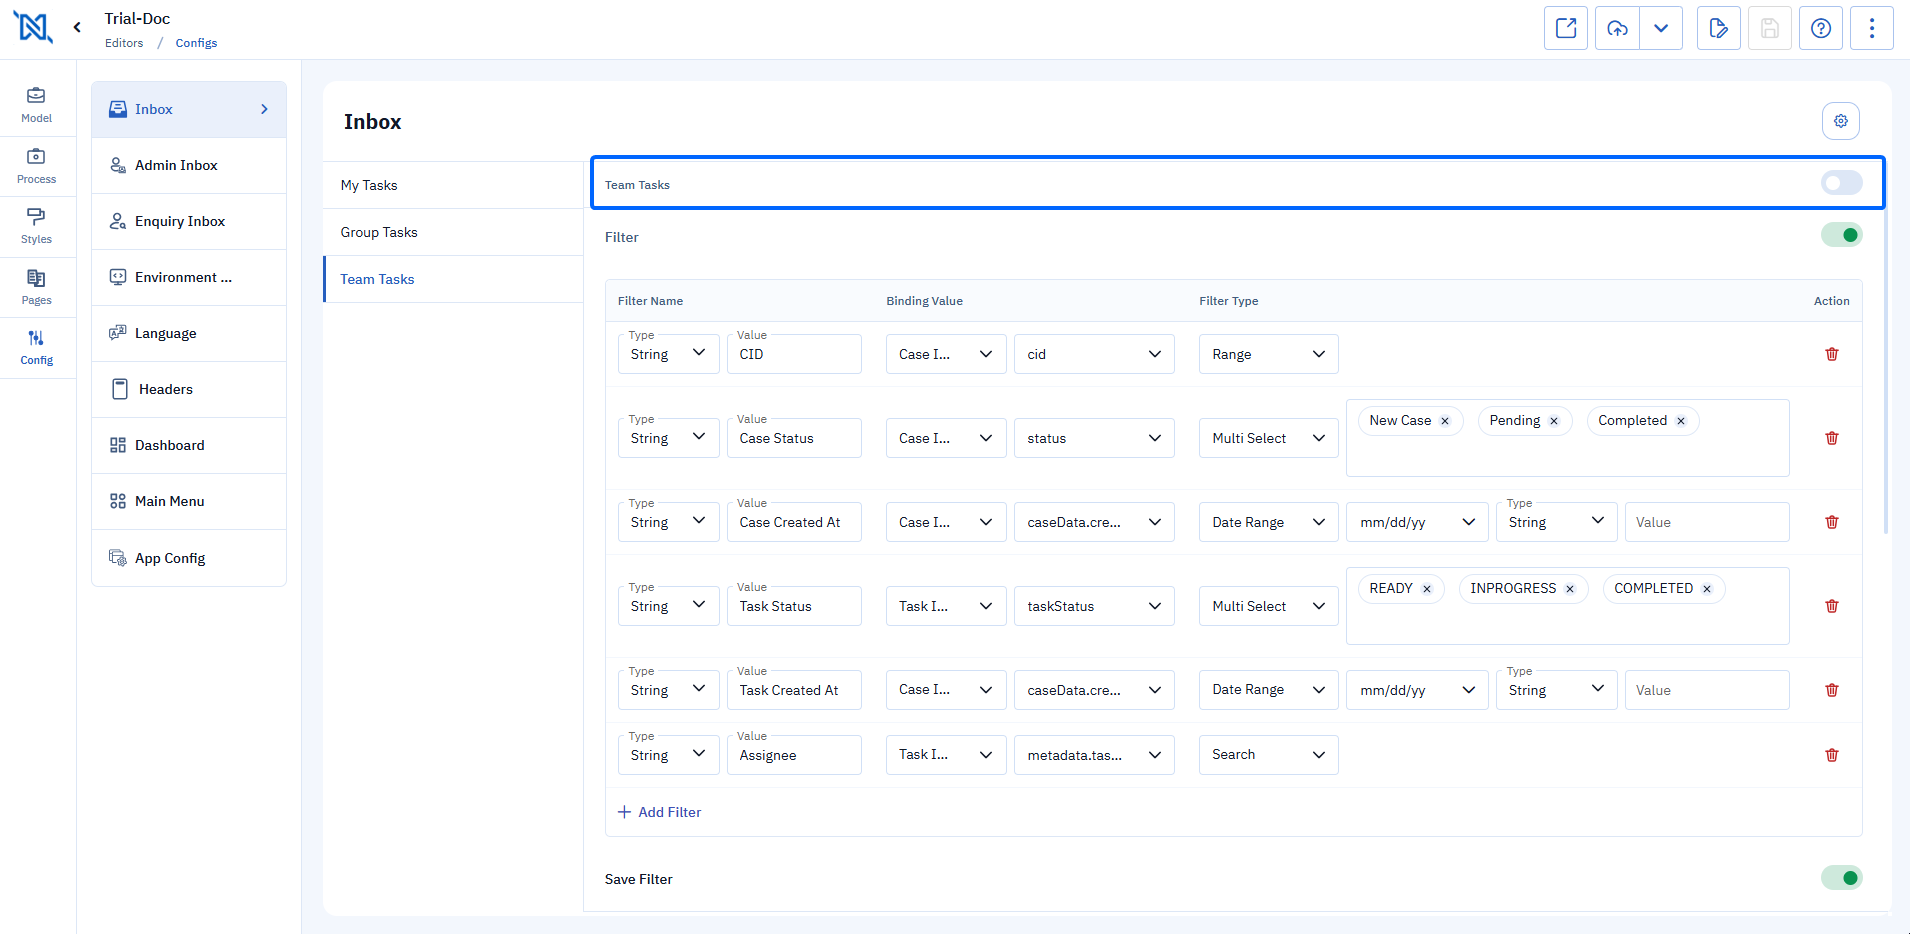Click the help question mark icon
Image resolution: width=1910 pixels, height=934 pixels.
tap(1821, 28)
